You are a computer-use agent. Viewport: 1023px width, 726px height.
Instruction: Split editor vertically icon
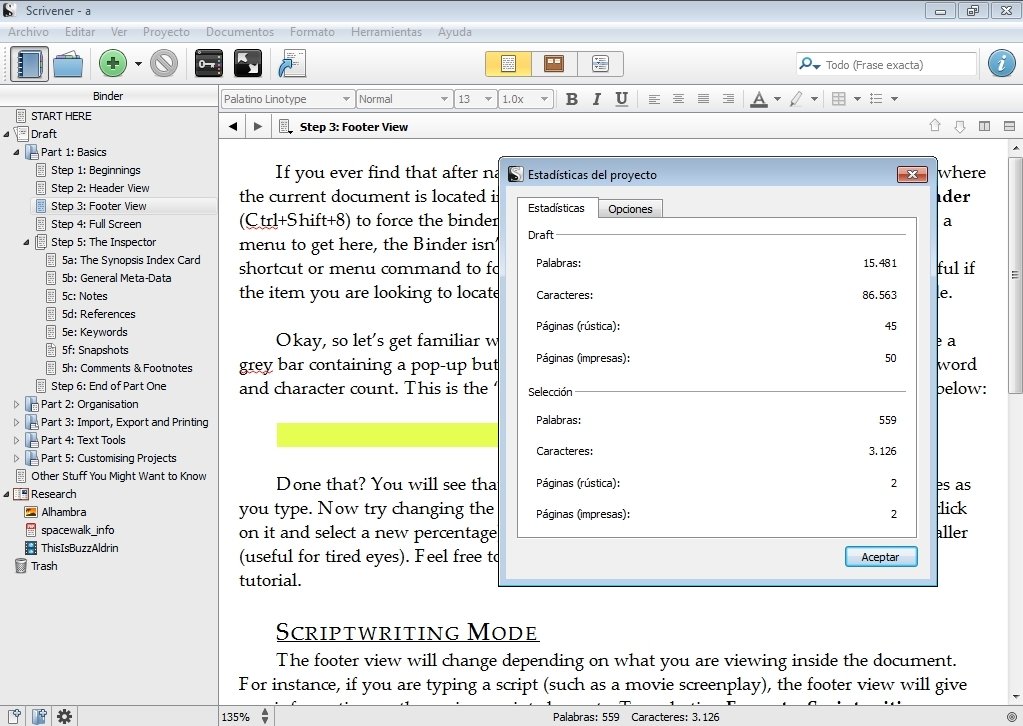pos(985,126)
